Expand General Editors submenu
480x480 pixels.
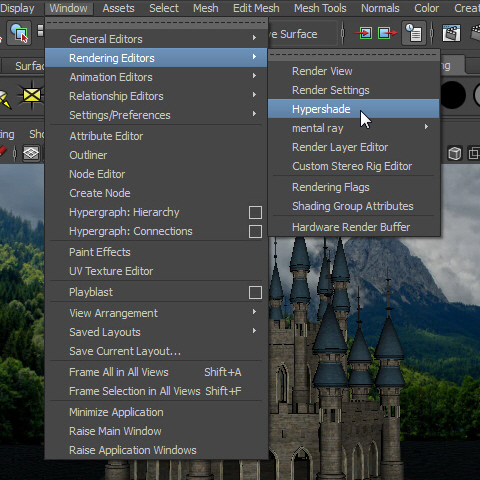tap(156, 39)
